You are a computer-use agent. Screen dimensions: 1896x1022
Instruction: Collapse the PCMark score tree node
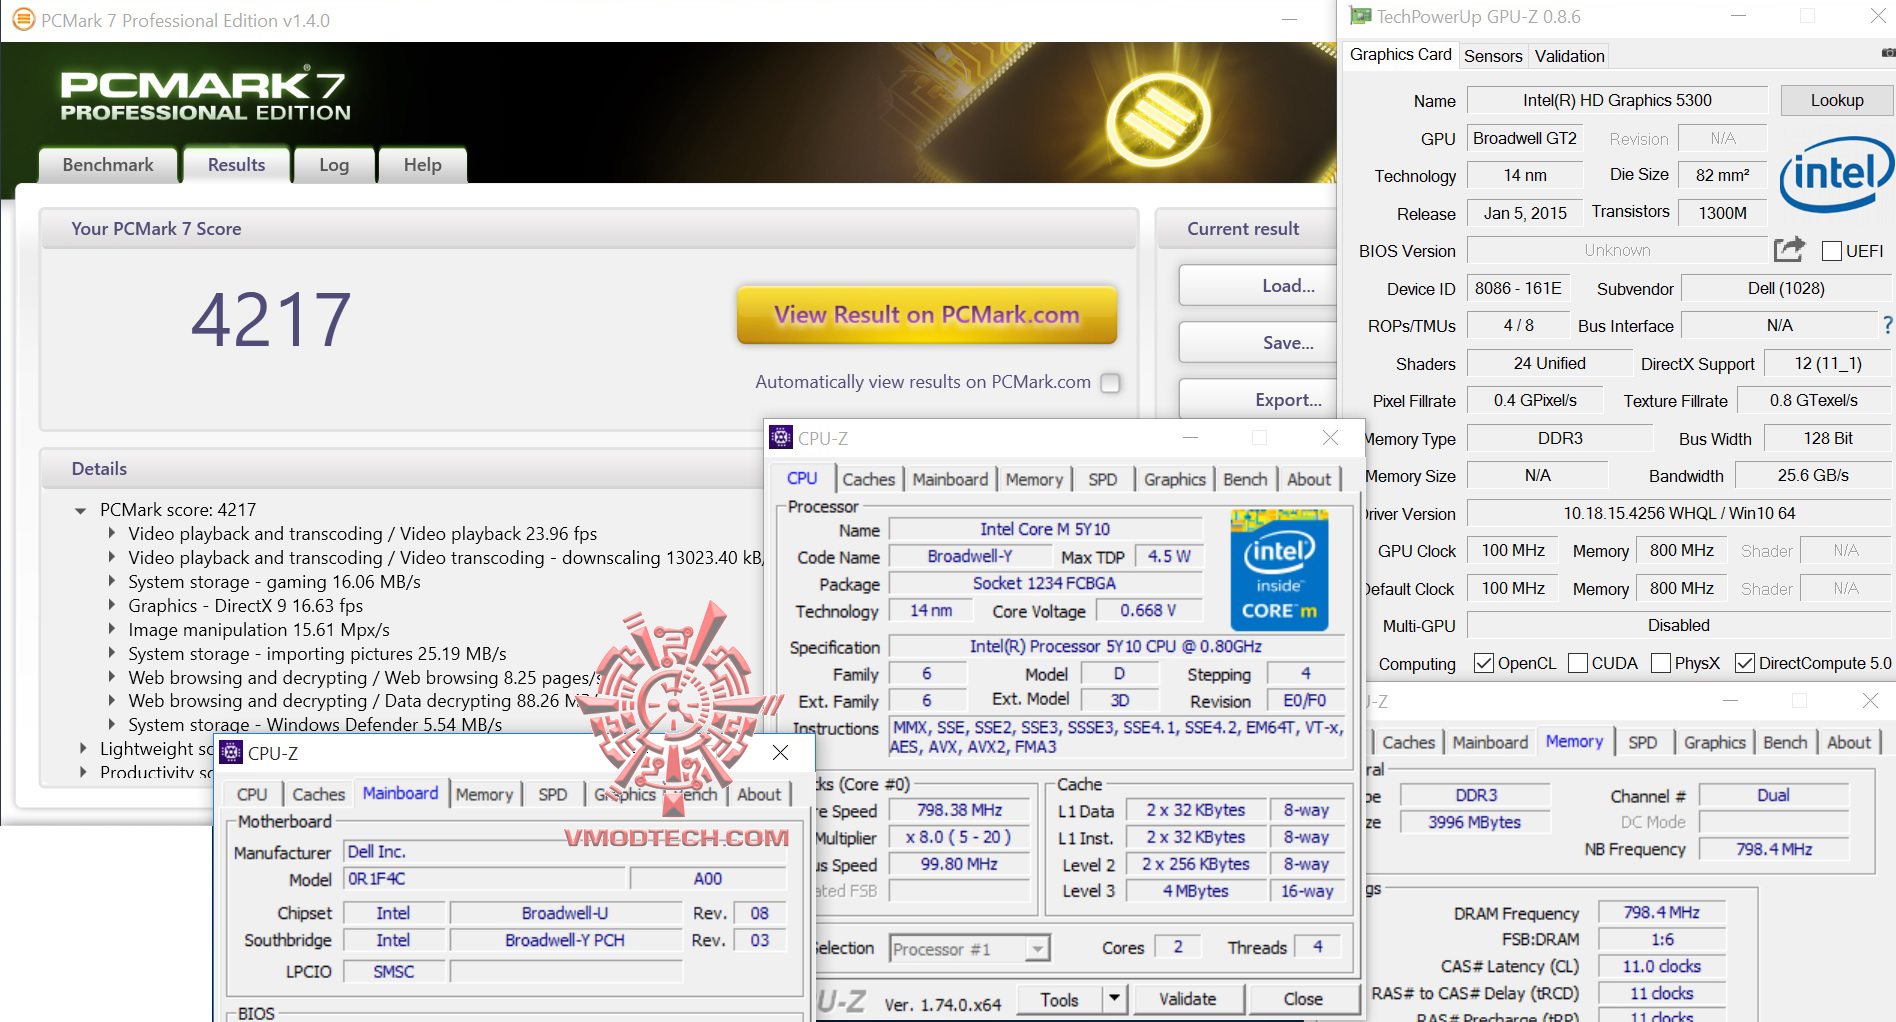80,510
